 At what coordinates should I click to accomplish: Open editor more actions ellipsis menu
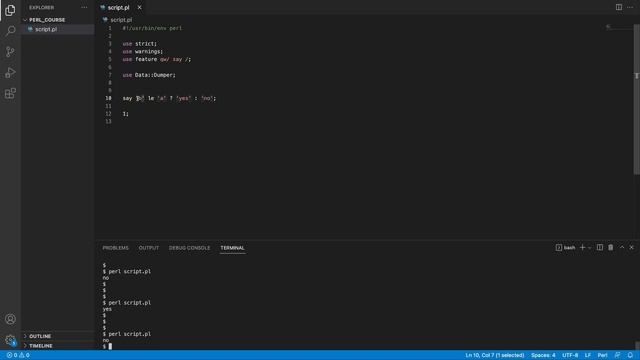click(x=630, y=7)
